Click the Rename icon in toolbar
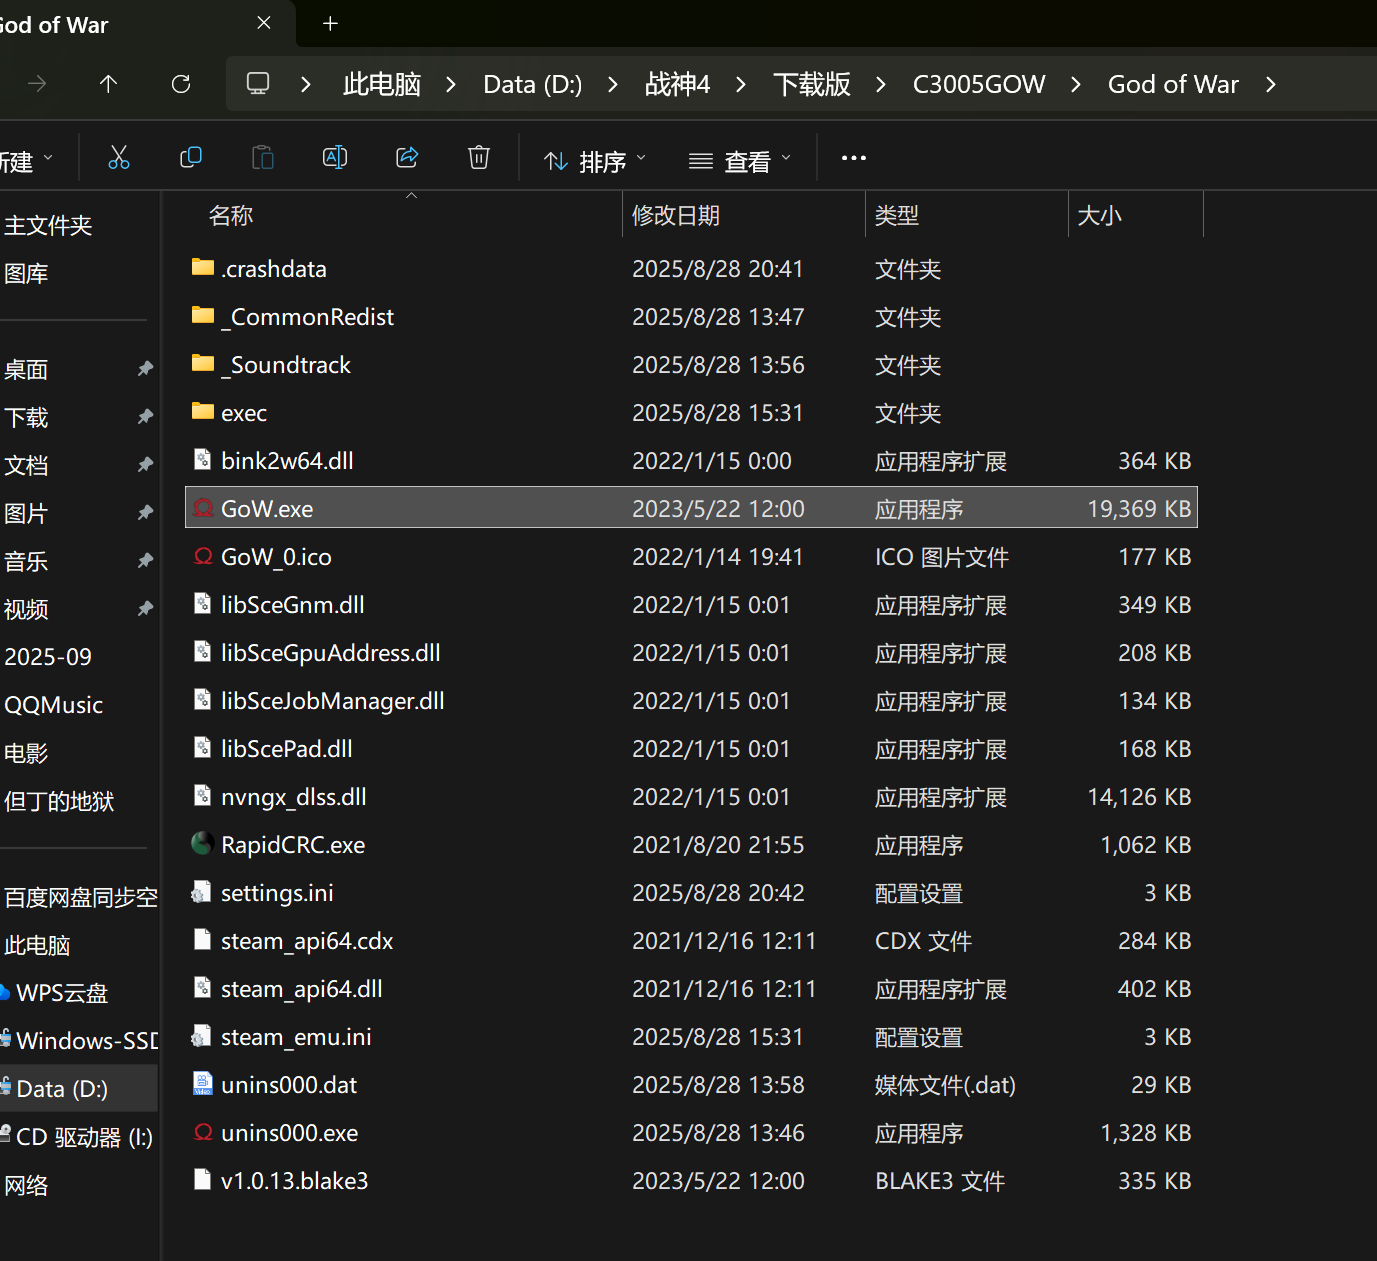Screen dimensions: 1377x1261 335,158
